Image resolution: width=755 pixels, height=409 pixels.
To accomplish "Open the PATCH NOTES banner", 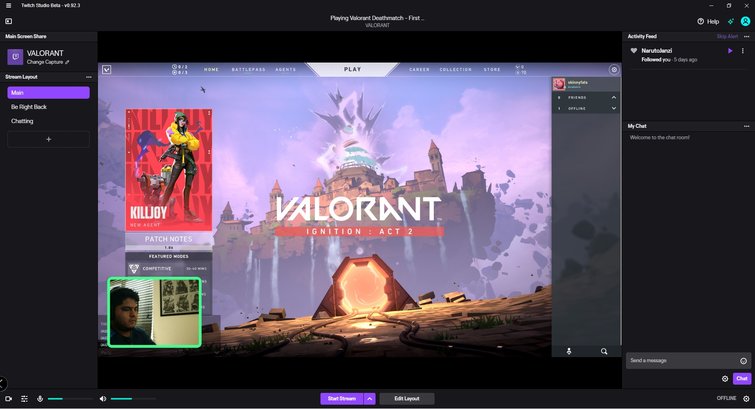I will [x=169, y=240].
